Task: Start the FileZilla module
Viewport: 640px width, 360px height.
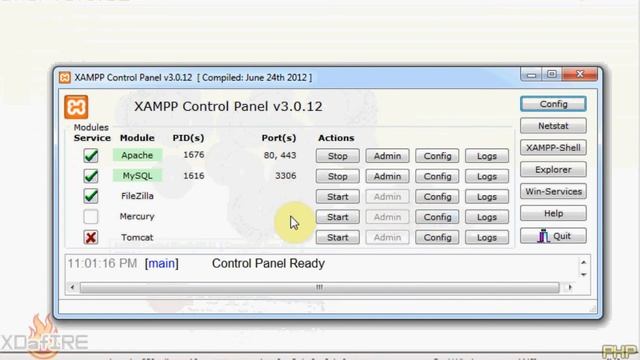Action: [x=338, y=197]
